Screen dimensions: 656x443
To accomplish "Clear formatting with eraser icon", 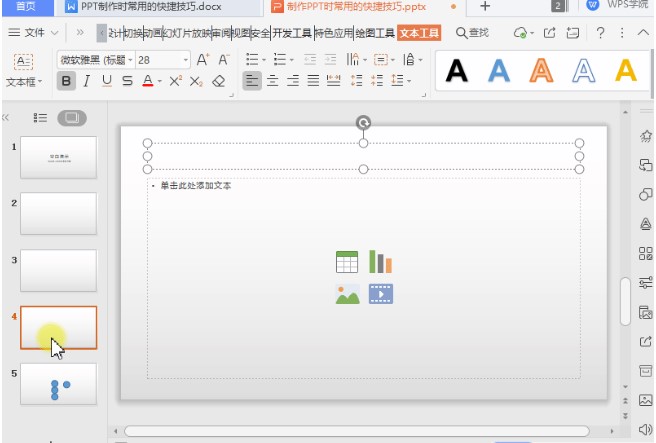I will pyautogui.click(x=218, y=81).
